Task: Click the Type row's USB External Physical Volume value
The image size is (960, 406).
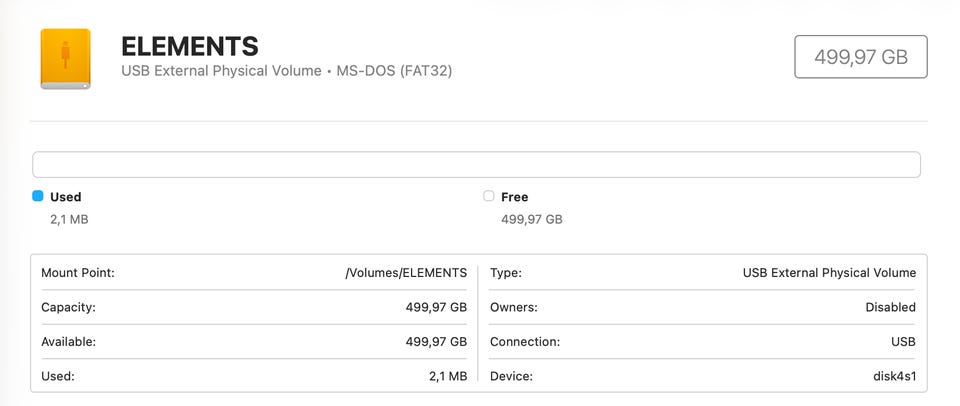Action: (830, 273)
